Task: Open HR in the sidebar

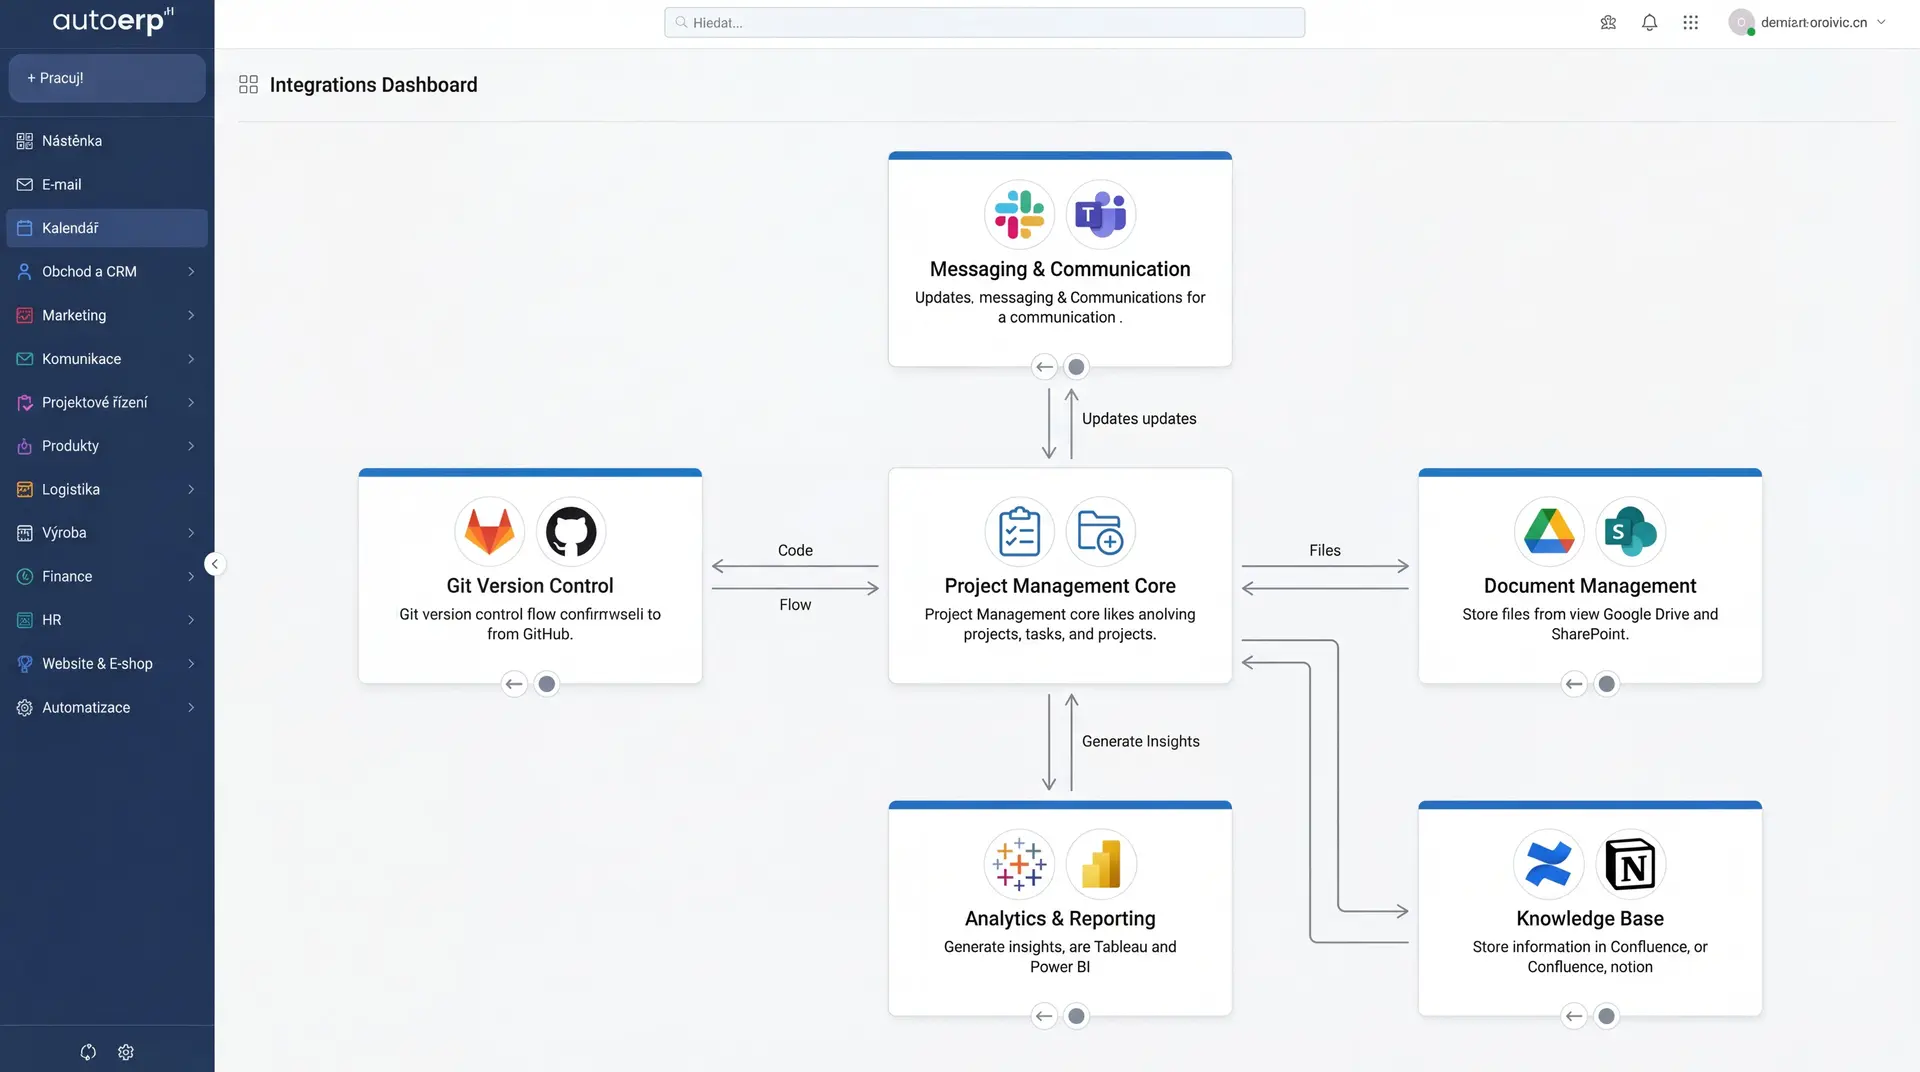Action: tap(107, 620)
